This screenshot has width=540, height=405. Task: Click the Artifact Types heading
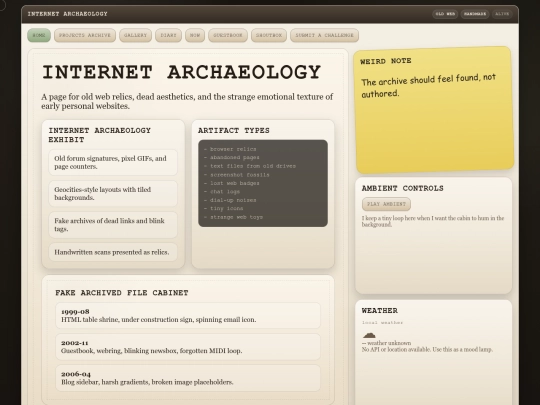[233, 131]
